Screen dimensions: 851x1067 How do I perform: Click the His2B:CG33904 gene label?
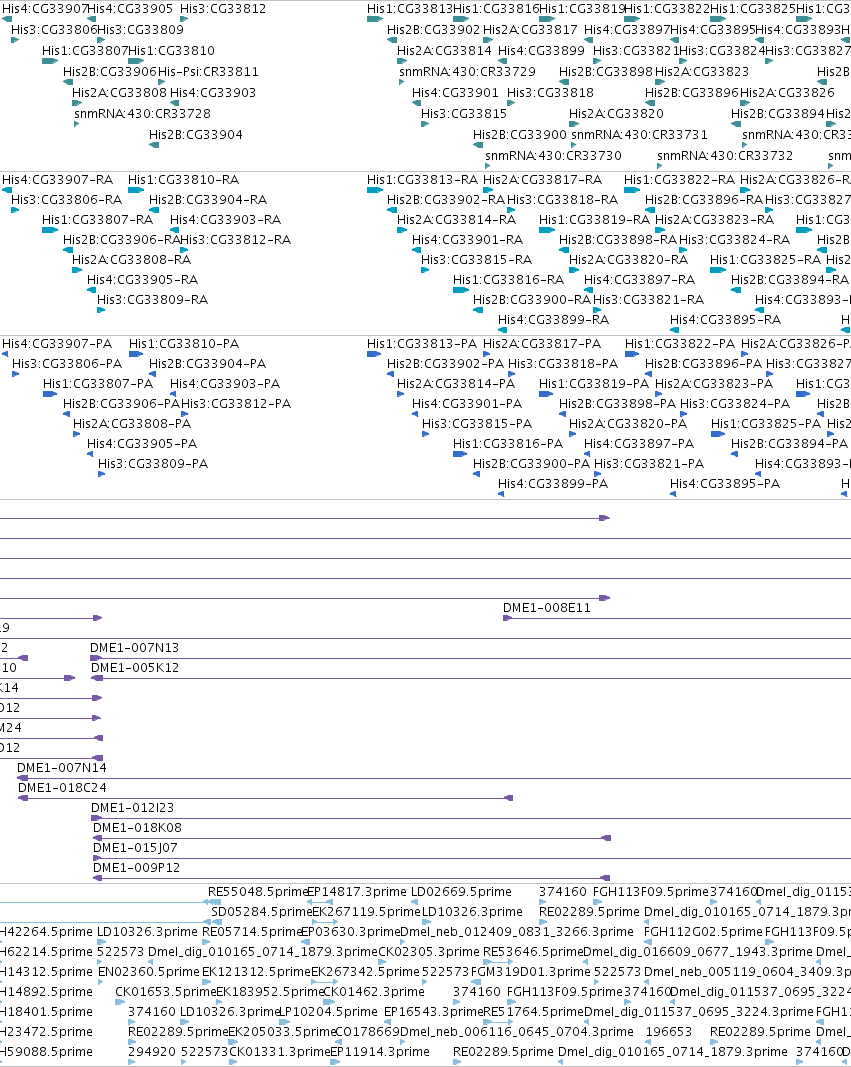pyautogui.click(x=196, y=135)
